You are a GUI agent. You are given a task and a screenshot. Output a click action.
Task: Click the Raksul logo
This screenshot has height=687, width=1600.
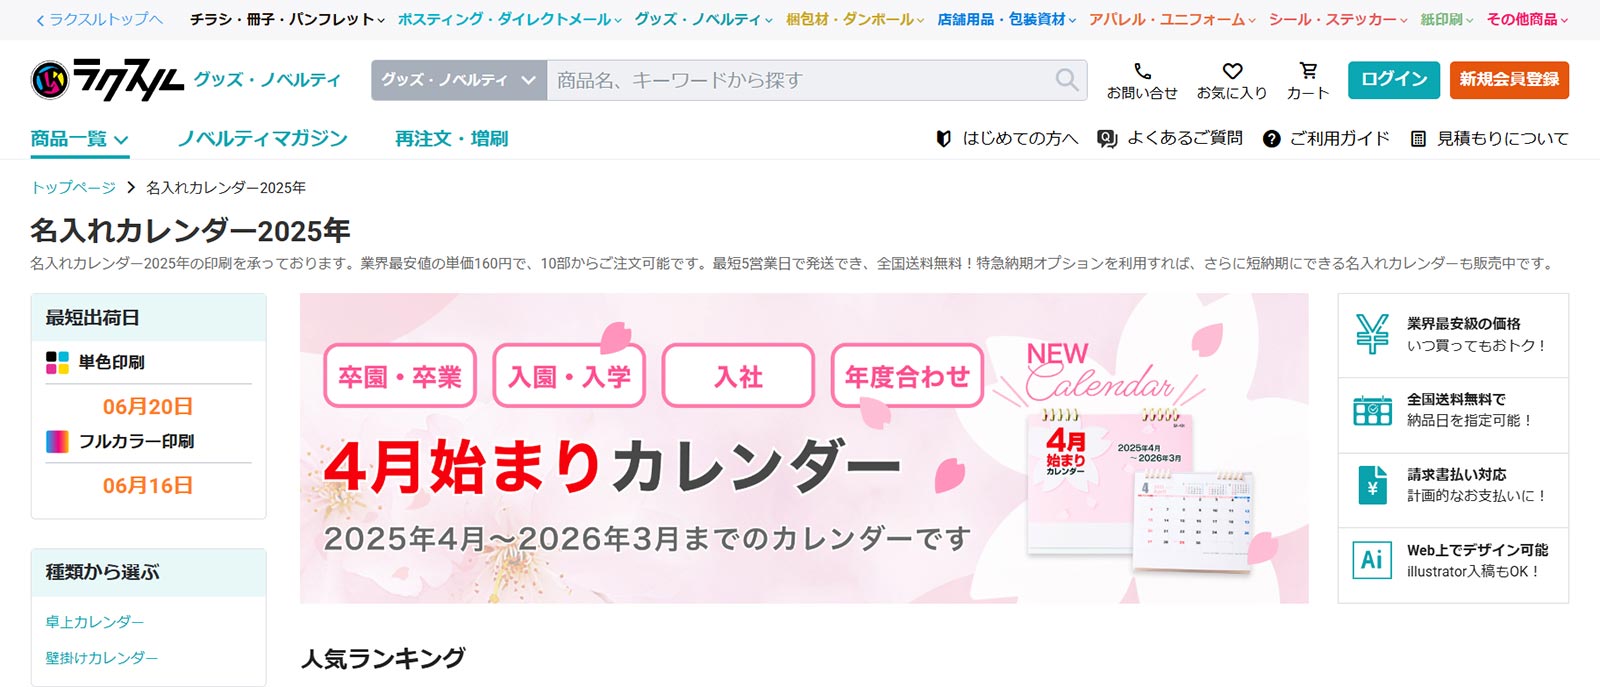107,80
